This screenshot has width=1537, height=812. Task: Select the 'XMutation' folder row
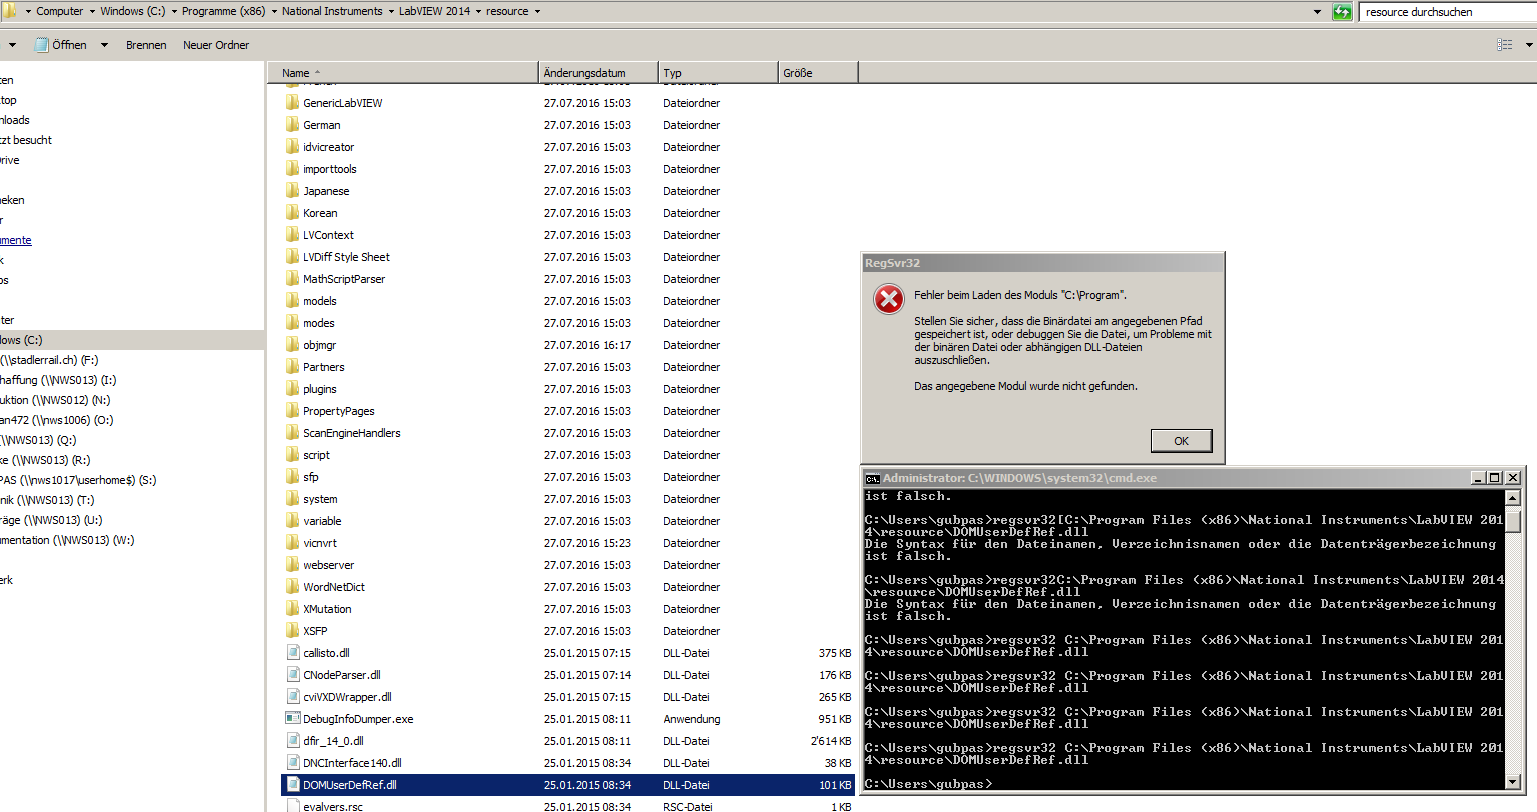pos(568,609)
